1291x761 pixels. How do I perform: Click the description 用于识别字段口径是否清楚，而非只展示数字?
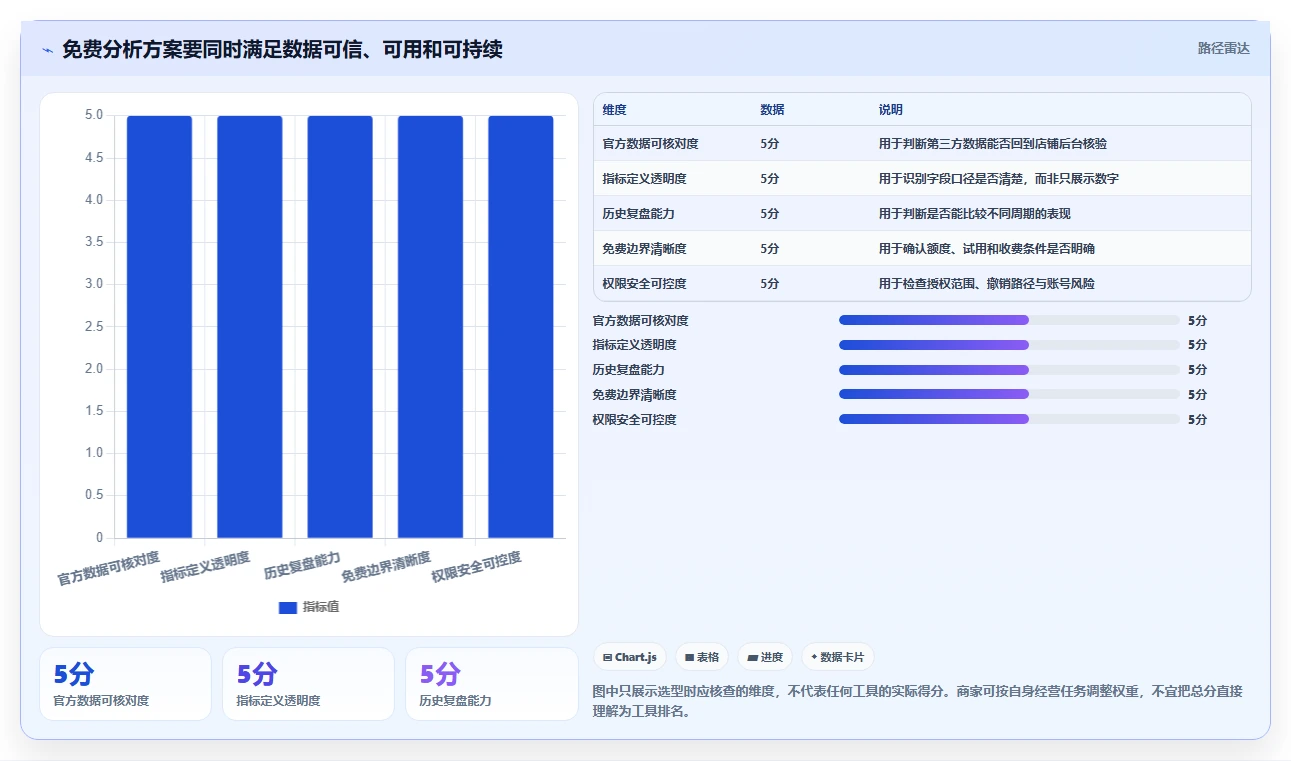coord(999,179)
